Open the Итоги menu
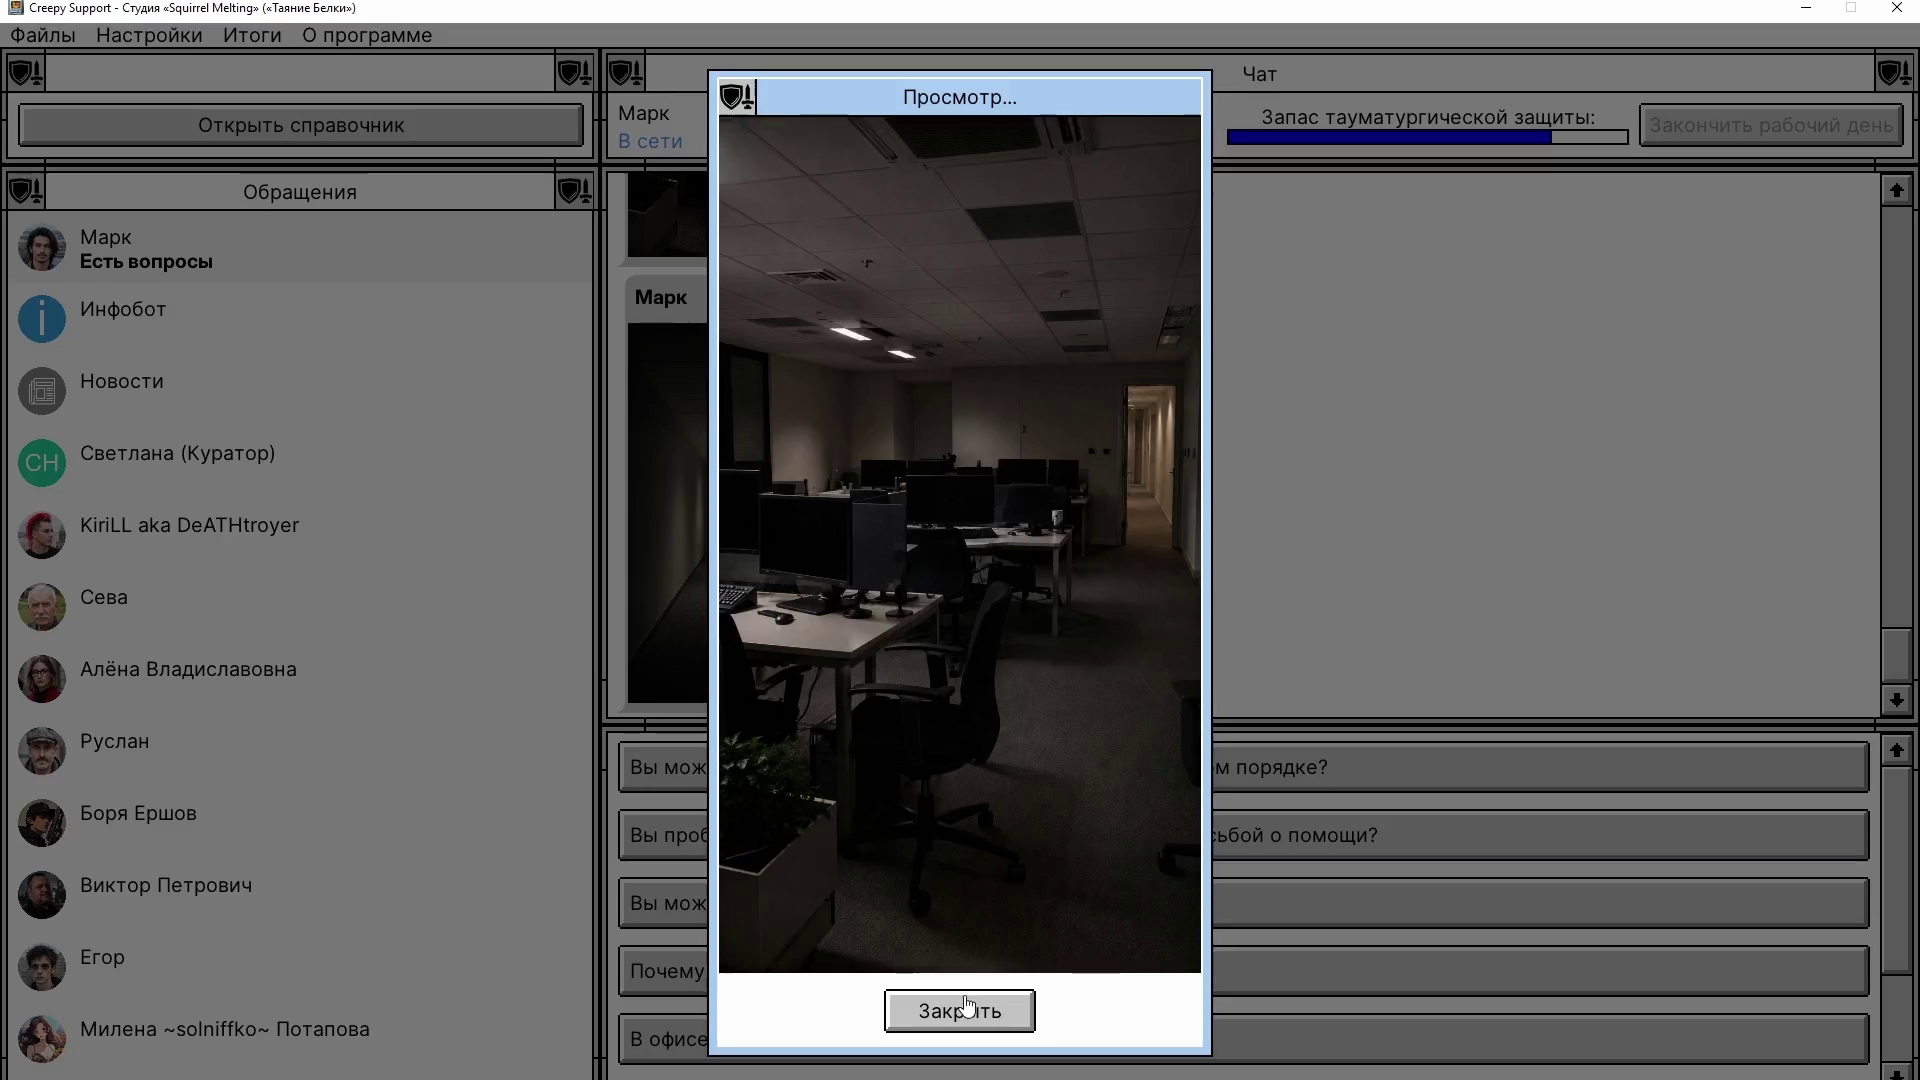1920x1080 pixels. pos(252,35)
